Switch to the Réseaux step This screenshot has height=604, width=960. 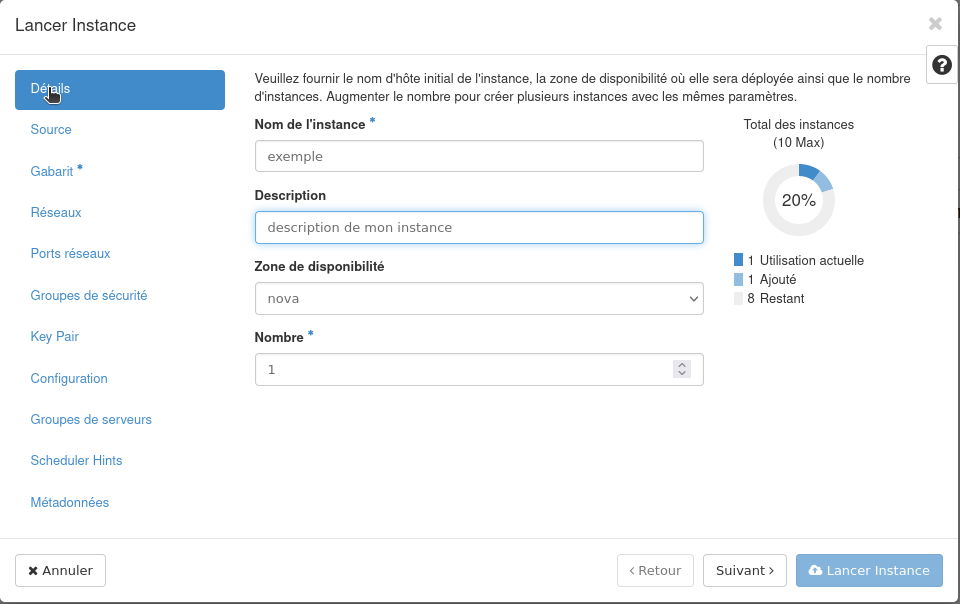tap(56, 212)
